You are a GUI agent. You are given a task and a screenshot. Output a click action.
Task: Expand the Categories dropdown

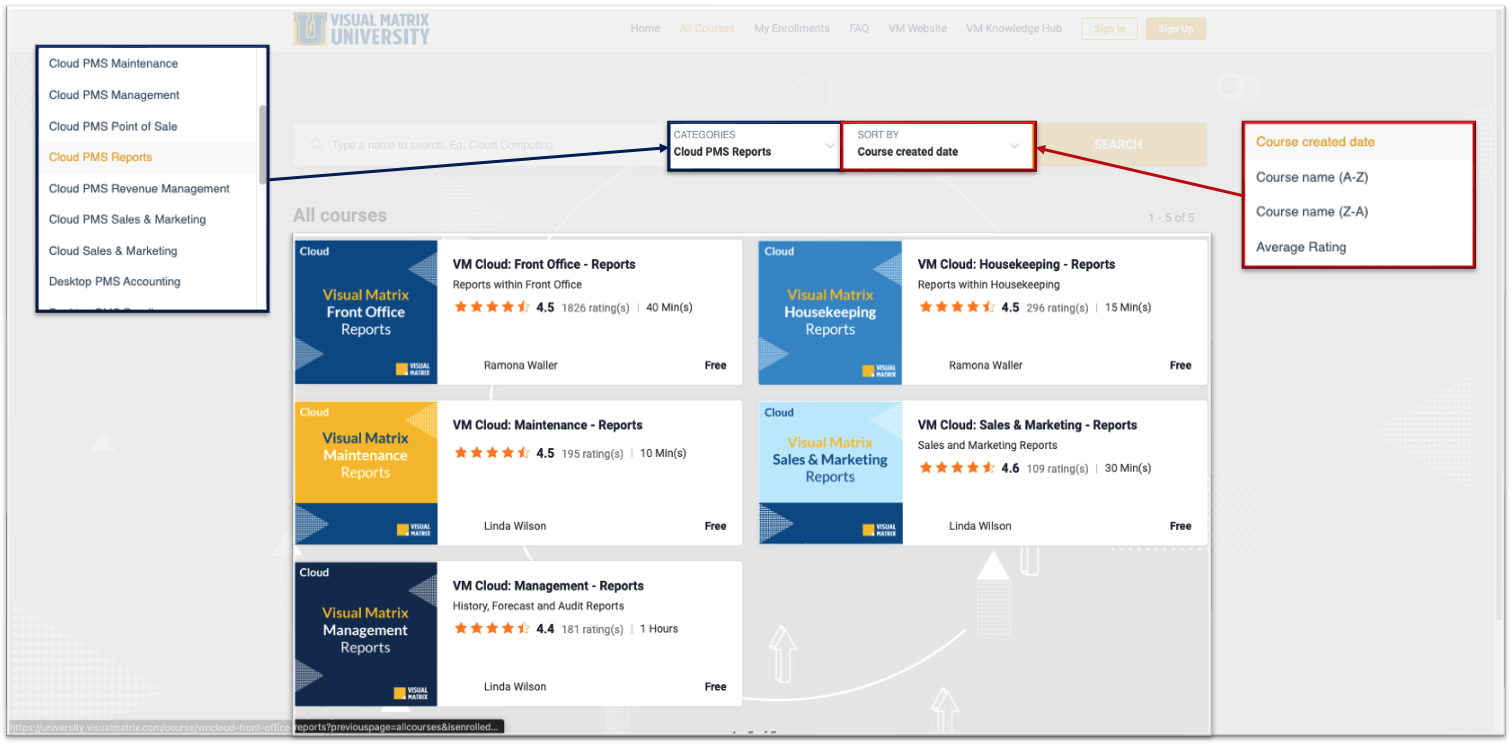pos(754,146)
